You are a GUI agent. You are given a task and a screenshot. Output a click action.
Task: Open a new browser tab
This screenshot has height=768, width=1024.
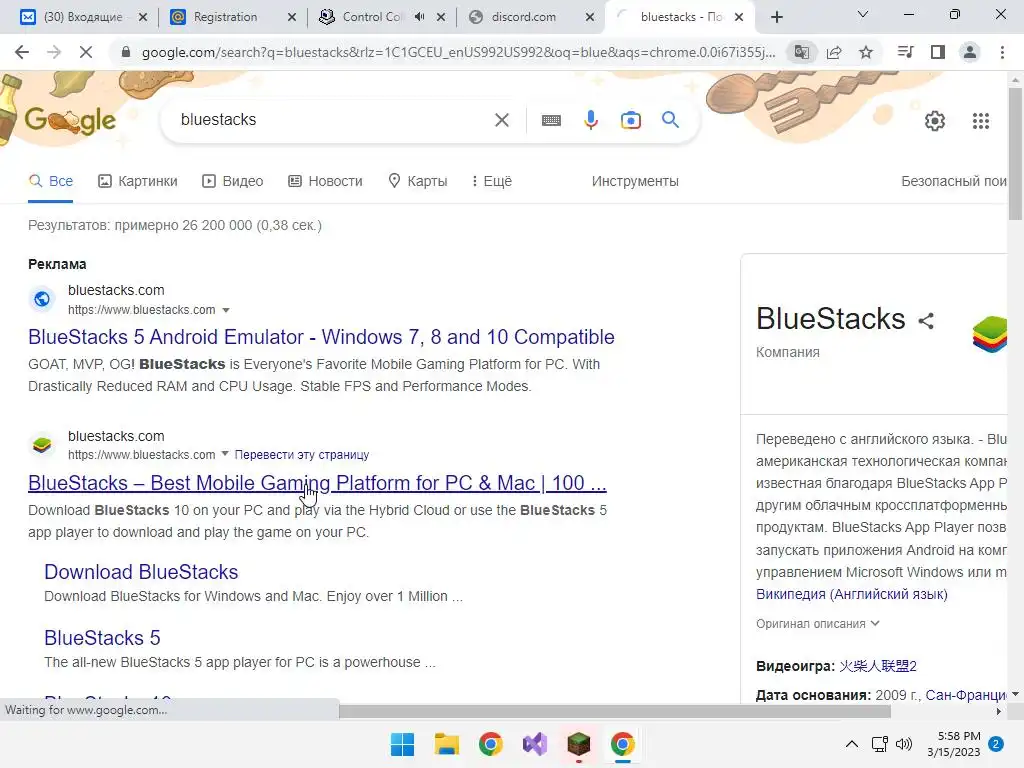[x=776, y=17]
